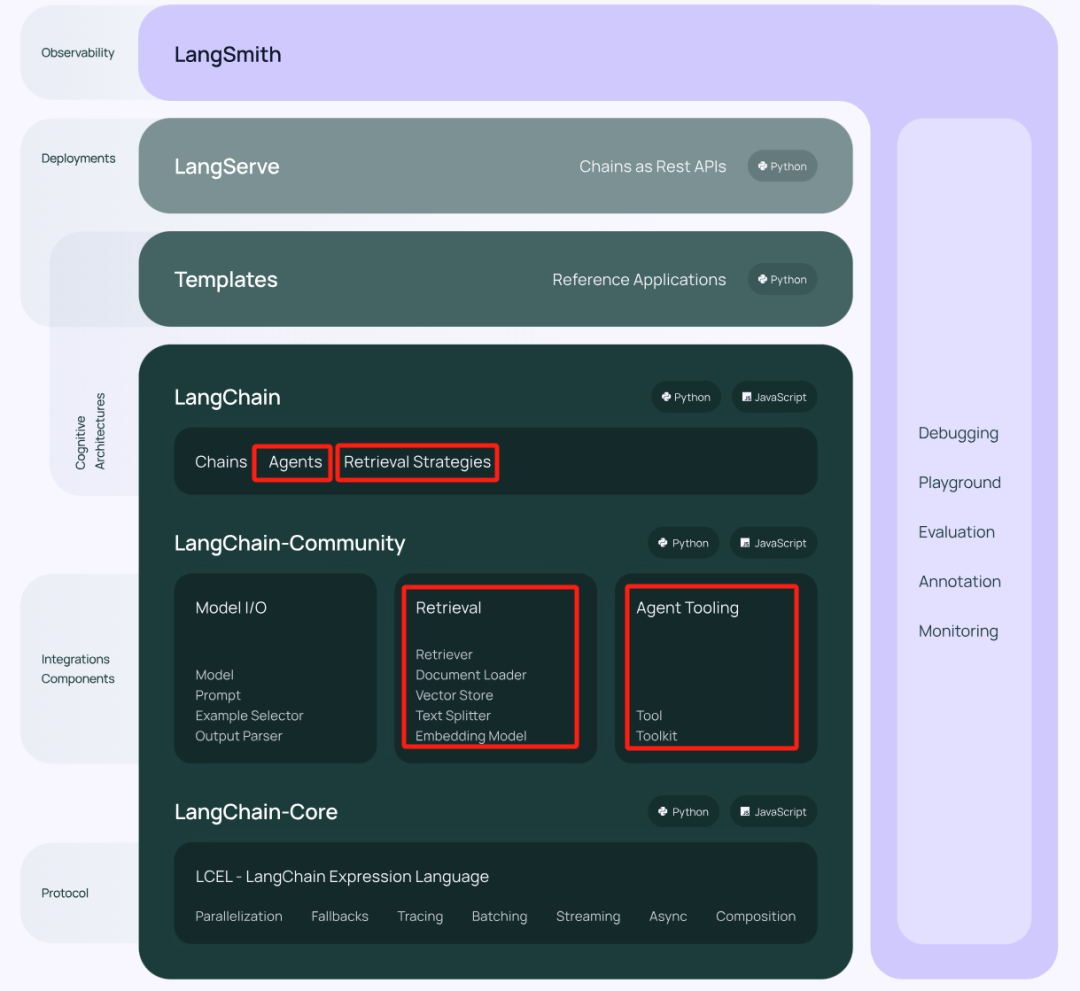Click the "Tool" entry above Toolkit

[x=649, y=716]
